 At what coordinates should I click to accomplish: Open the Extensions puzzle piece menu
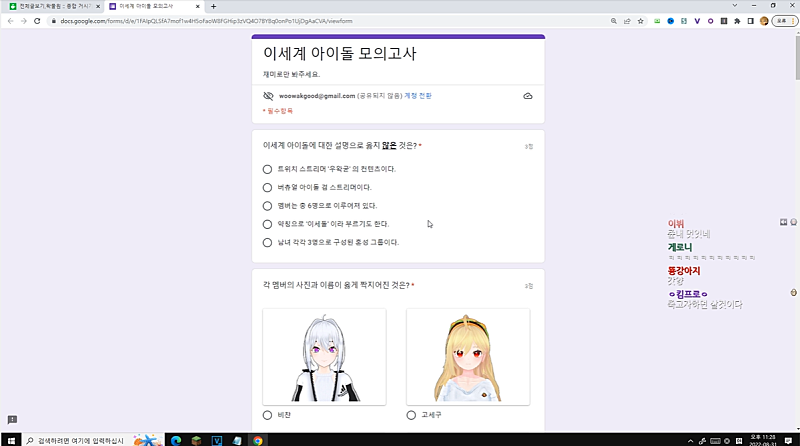[x=737, y=21]
